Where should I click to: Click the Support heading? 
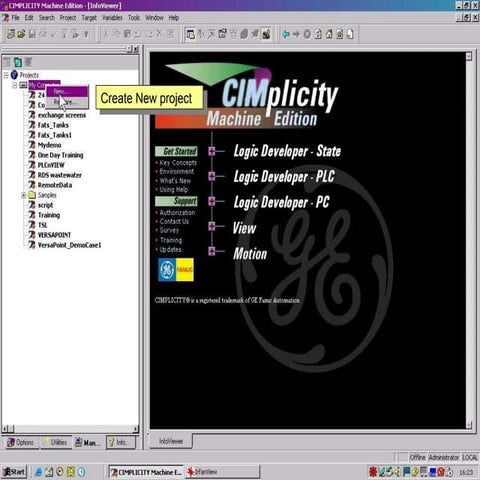(176, 201)
